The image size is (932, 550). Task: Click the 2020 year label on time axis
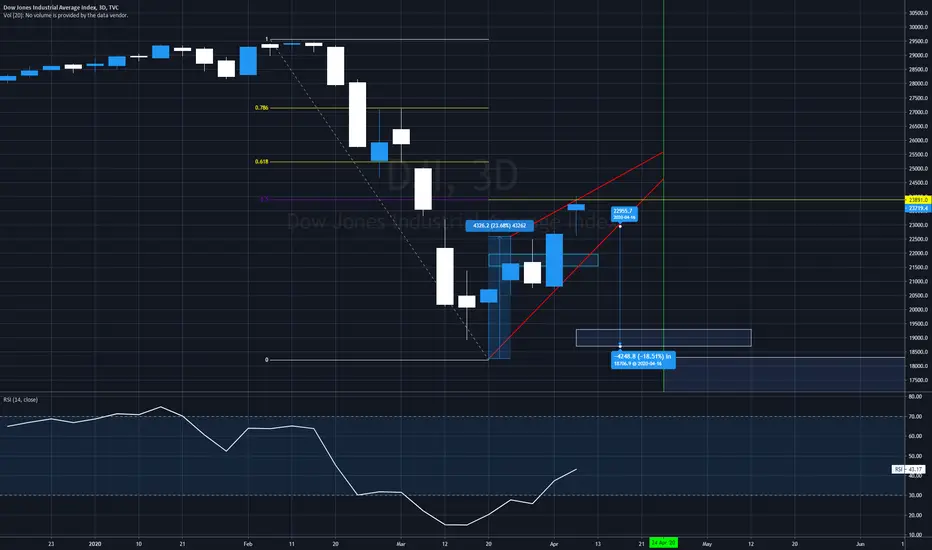click(95, 544)
